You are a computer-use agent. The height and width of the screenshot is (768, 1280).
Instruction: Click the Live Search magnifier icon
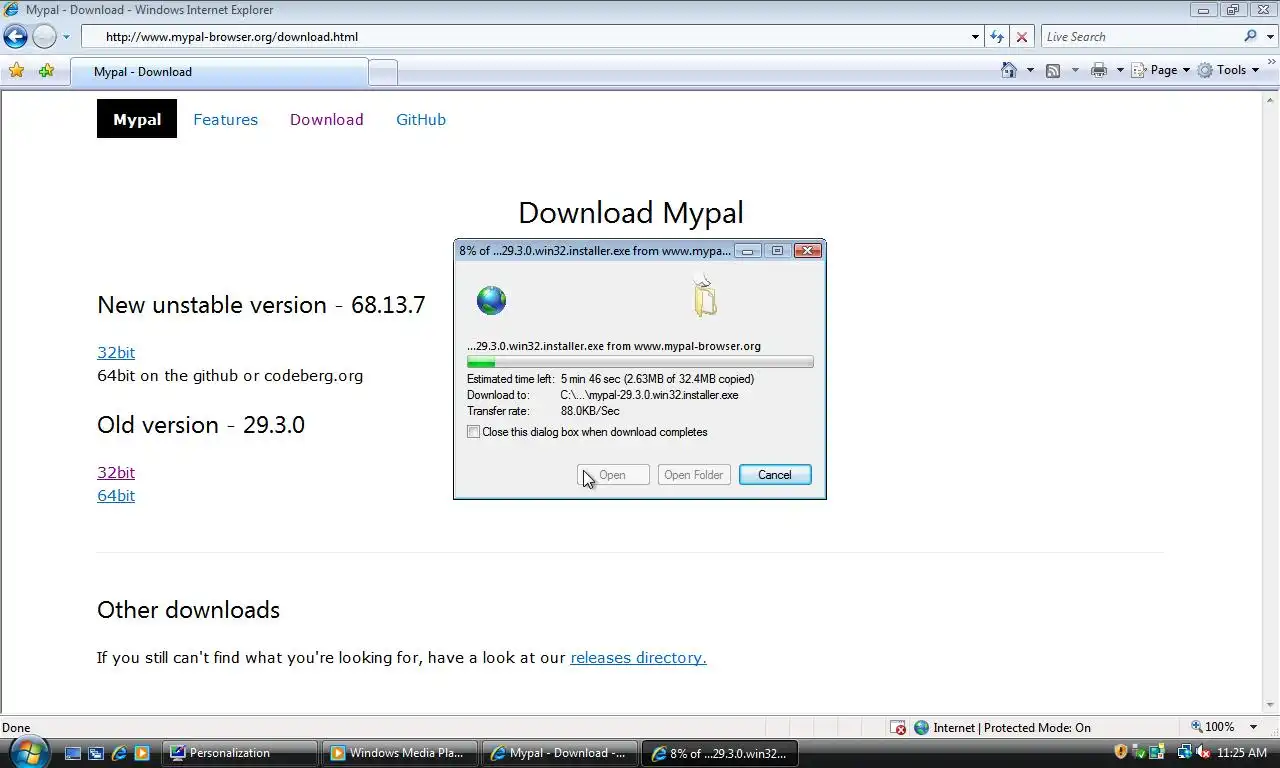click(x=1250, y=37)
